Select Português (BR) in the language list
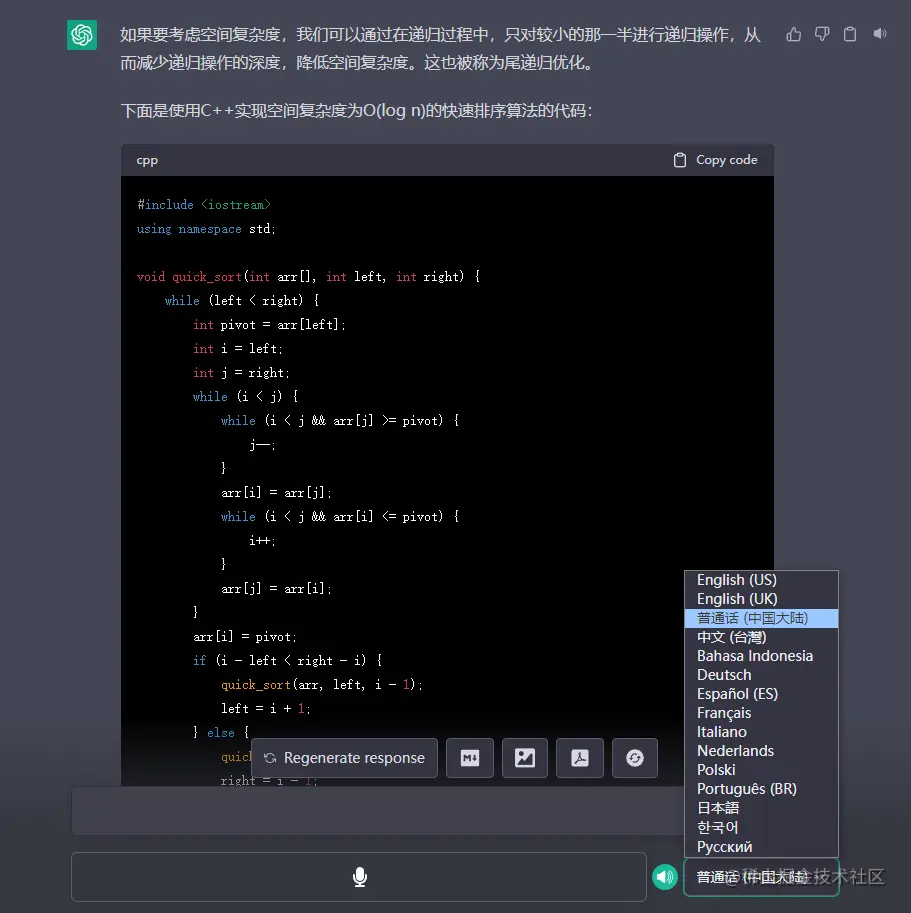911x913 pixels. (761, 789)
